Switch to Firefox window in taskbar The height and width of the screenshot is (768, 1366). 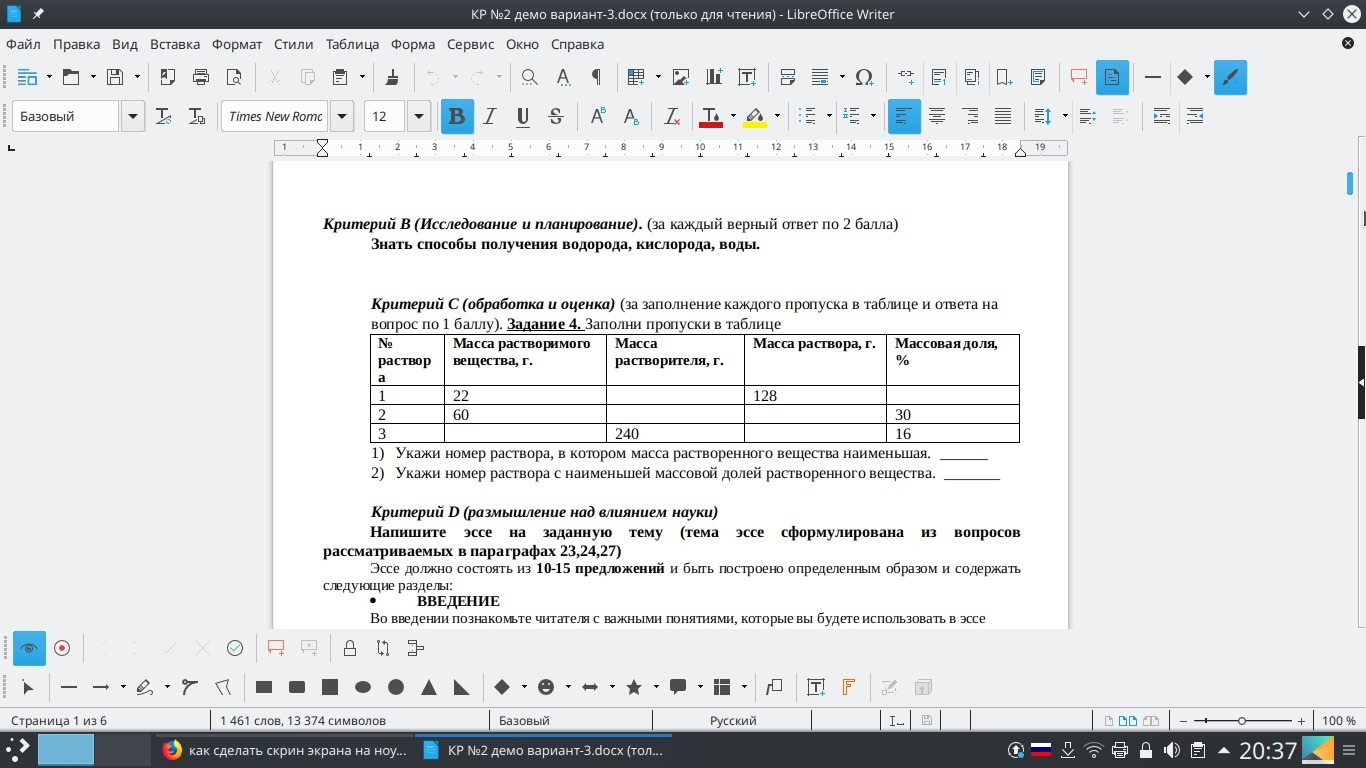pyautogui.click(x=284, y=750)
